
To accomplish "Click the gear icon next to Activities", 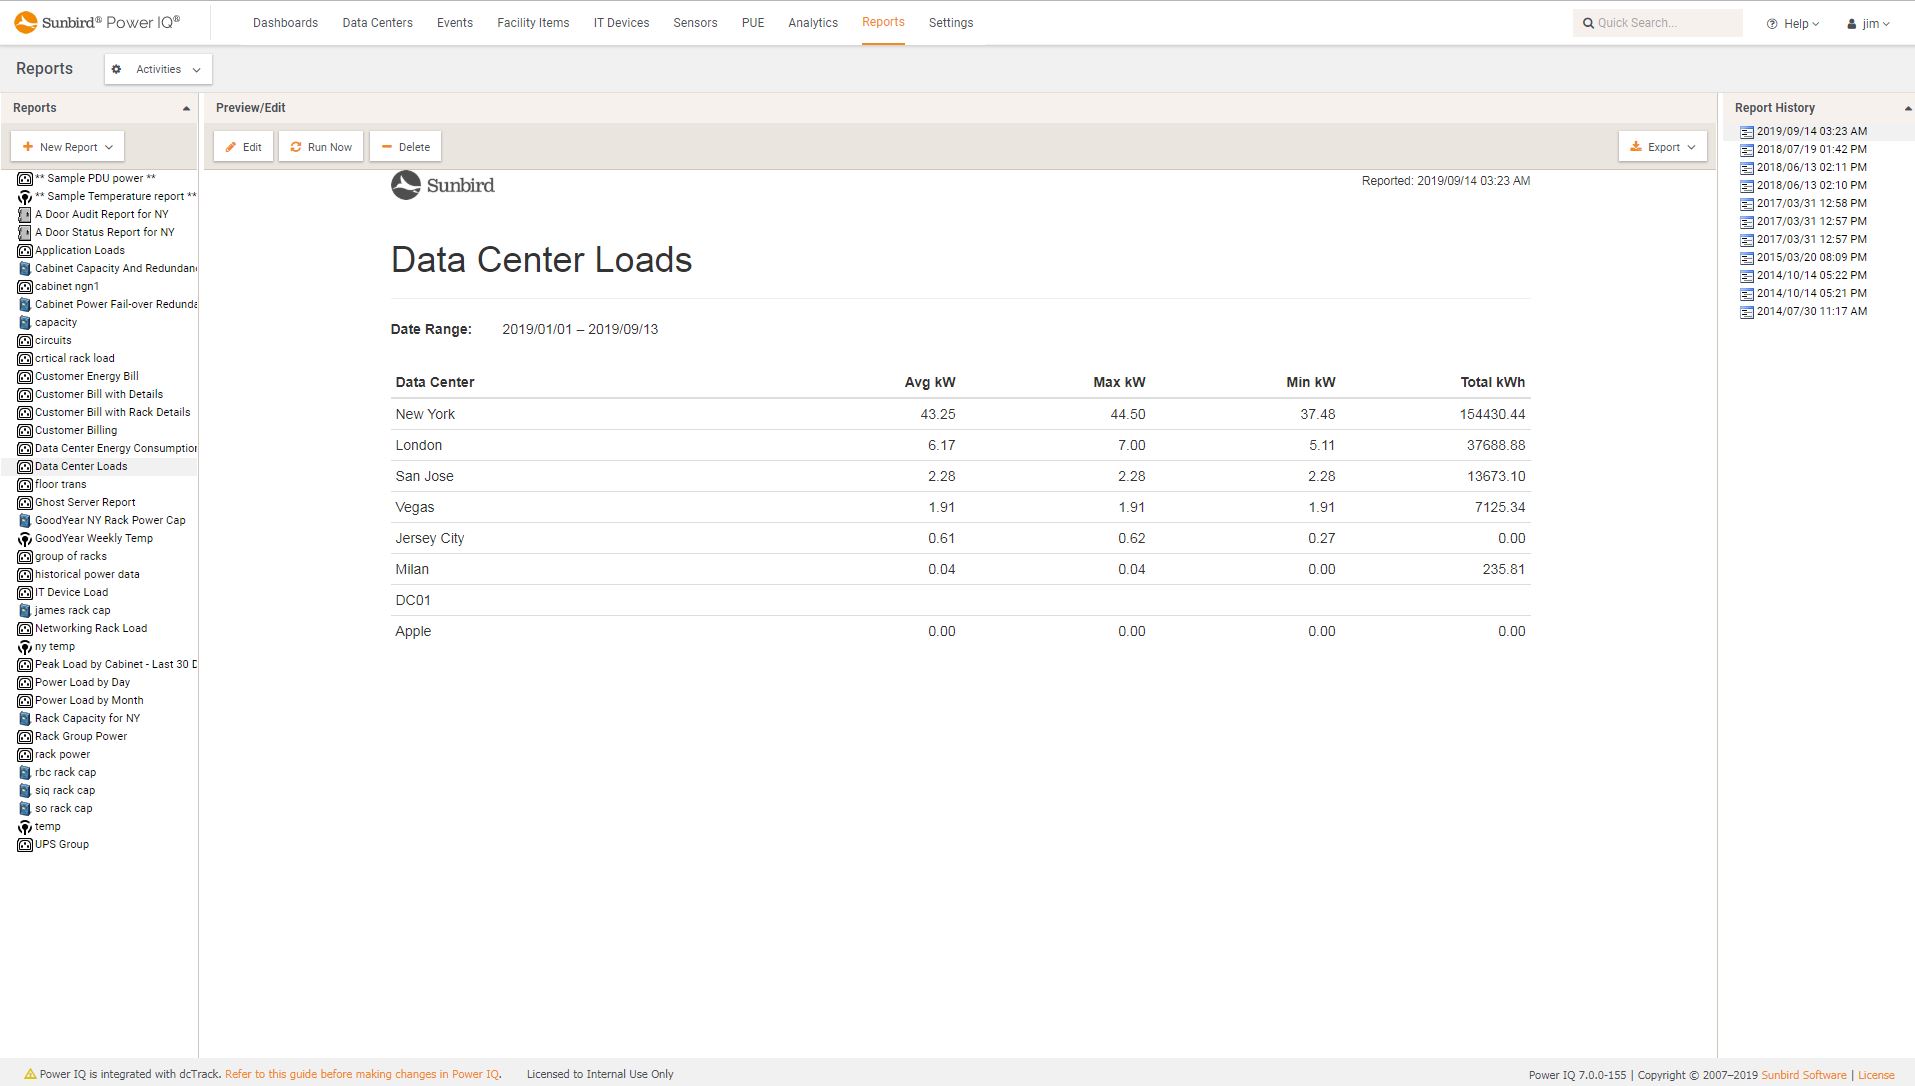I will click(x=117, y=69).
